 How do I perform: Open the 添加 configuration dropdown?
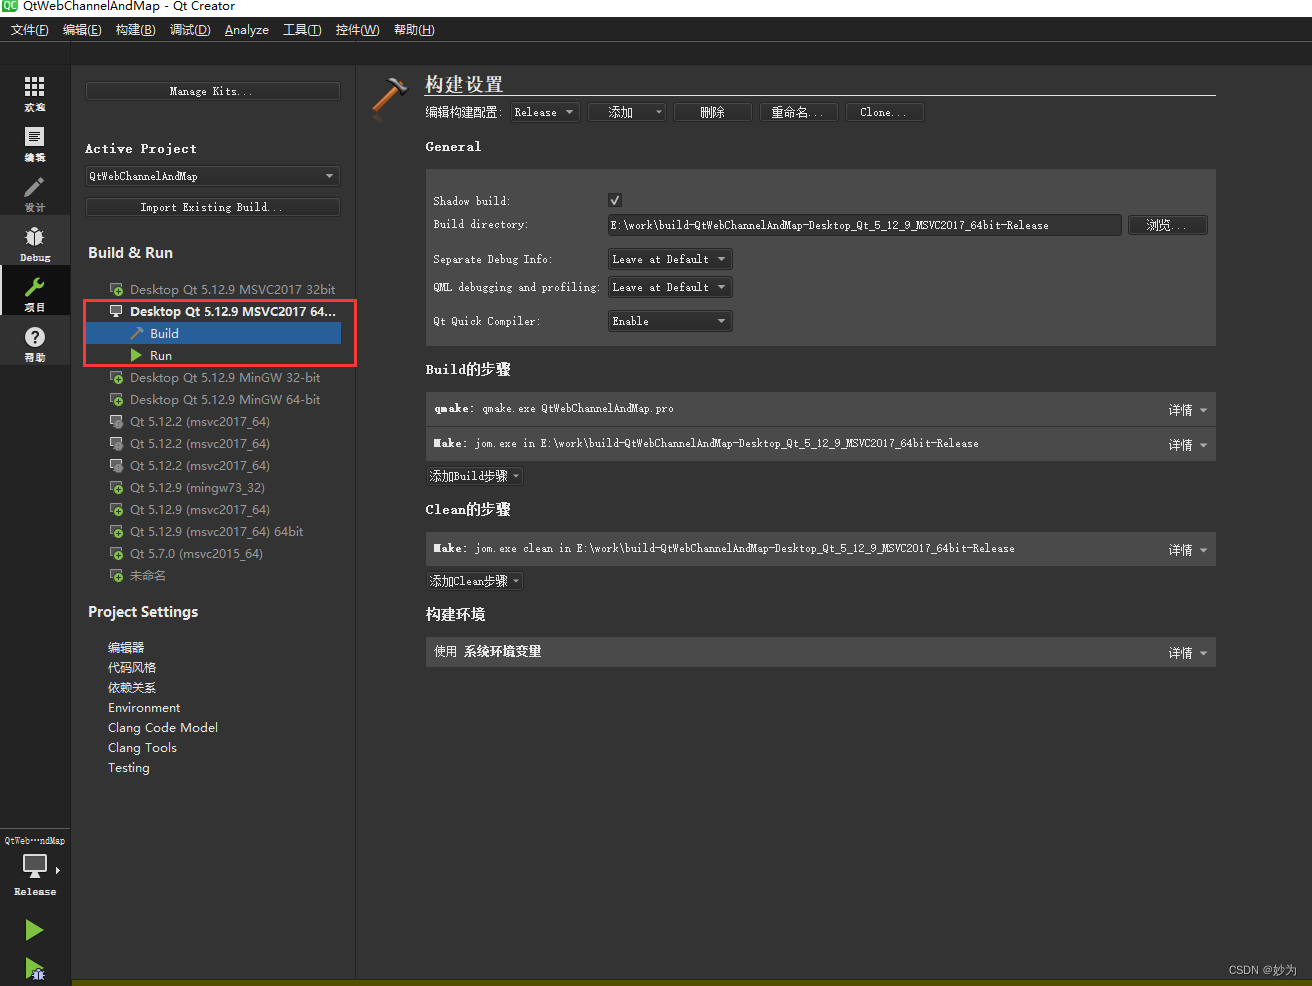pos(627,112)
